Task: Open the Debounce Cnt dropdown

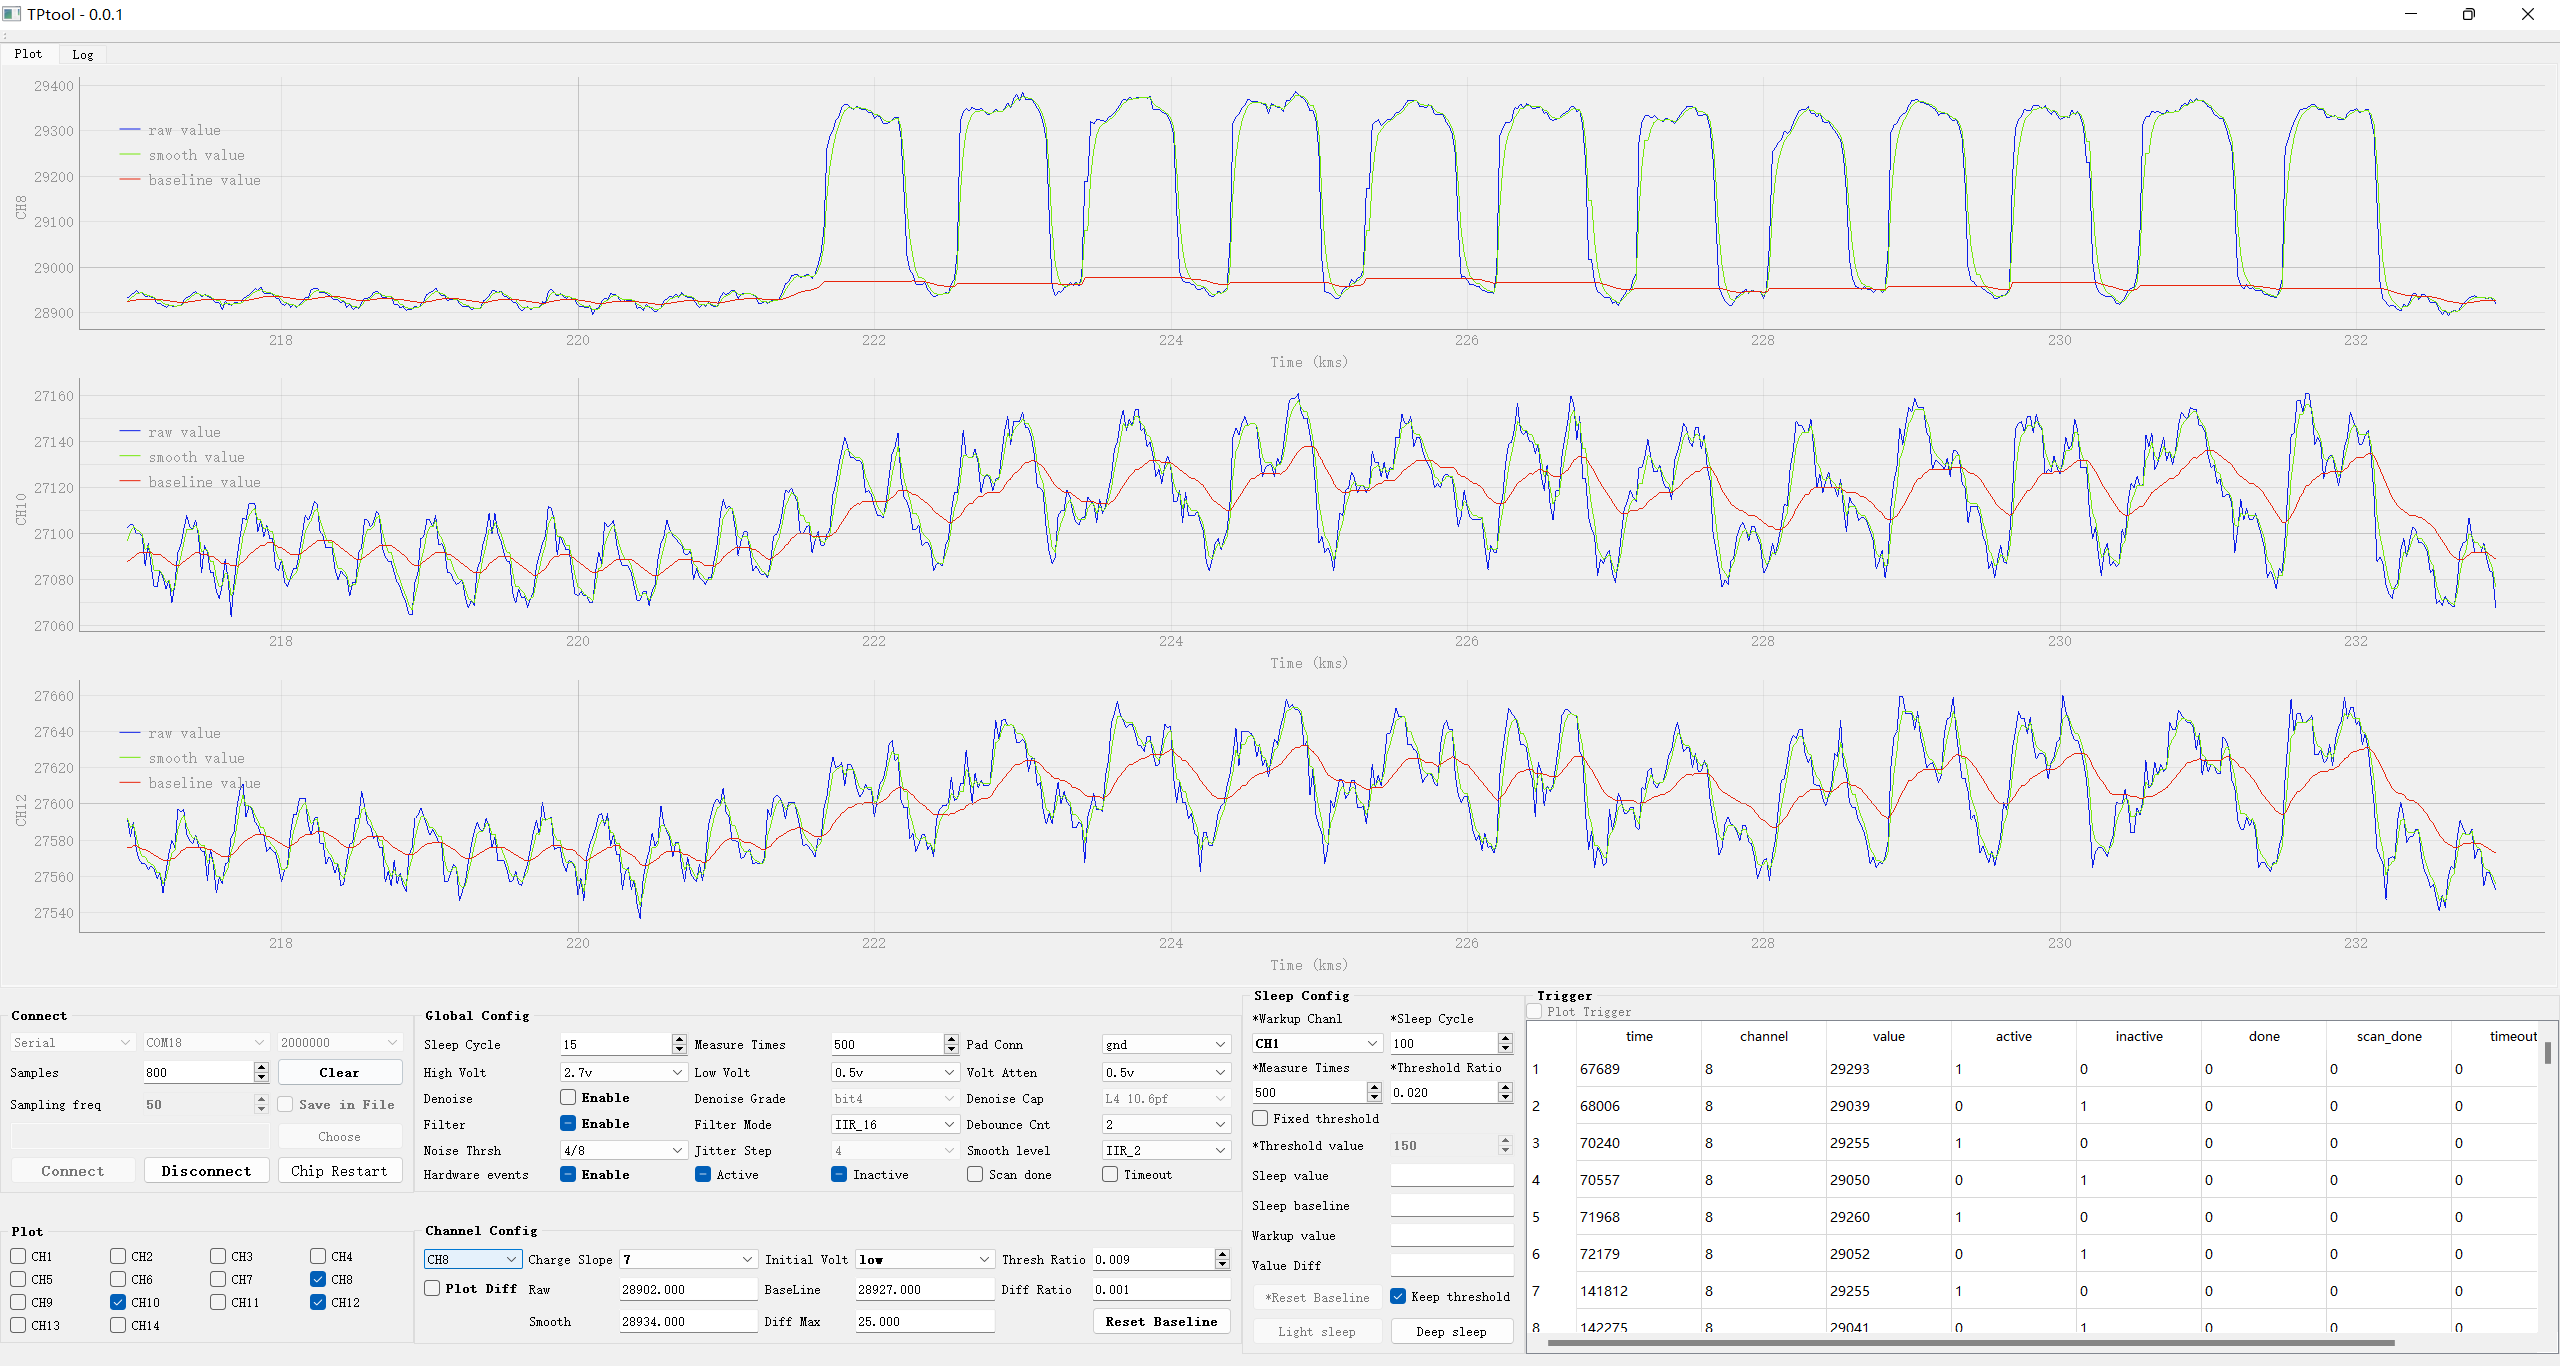Action: pos(1165,1124)
